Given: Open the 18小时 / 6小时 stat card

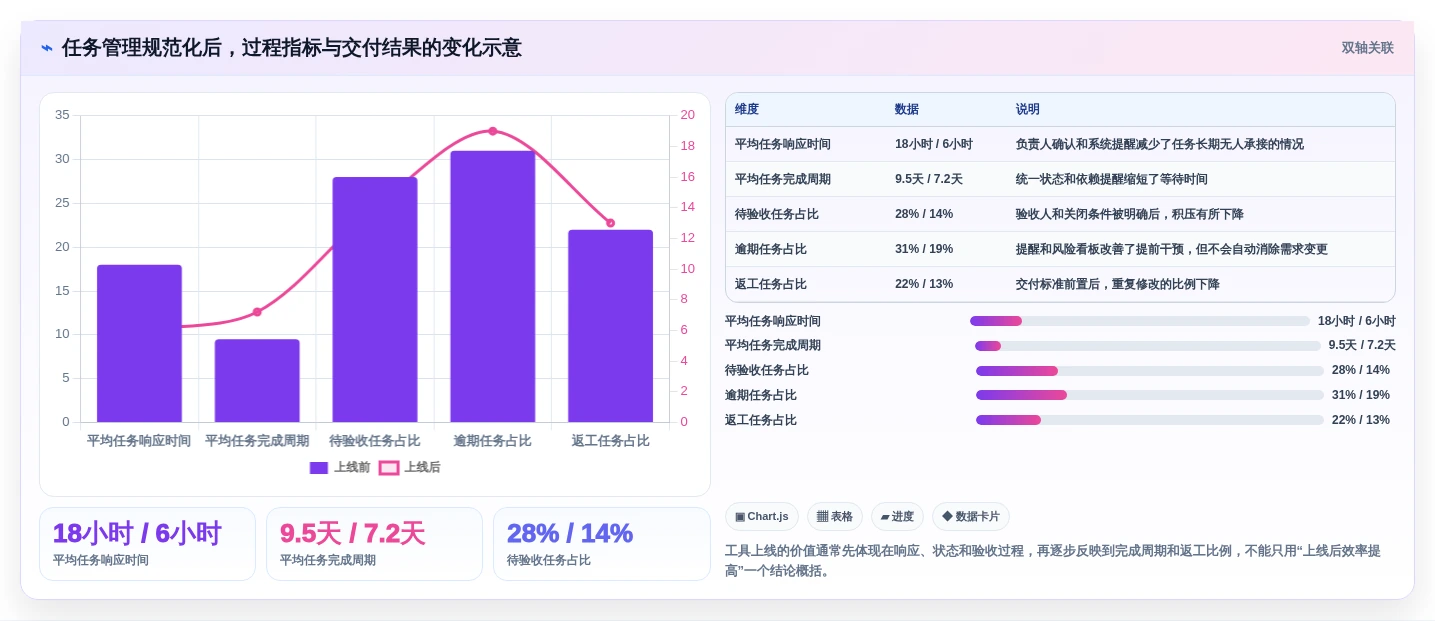Looking at the screenshot, I should [147, 544].
